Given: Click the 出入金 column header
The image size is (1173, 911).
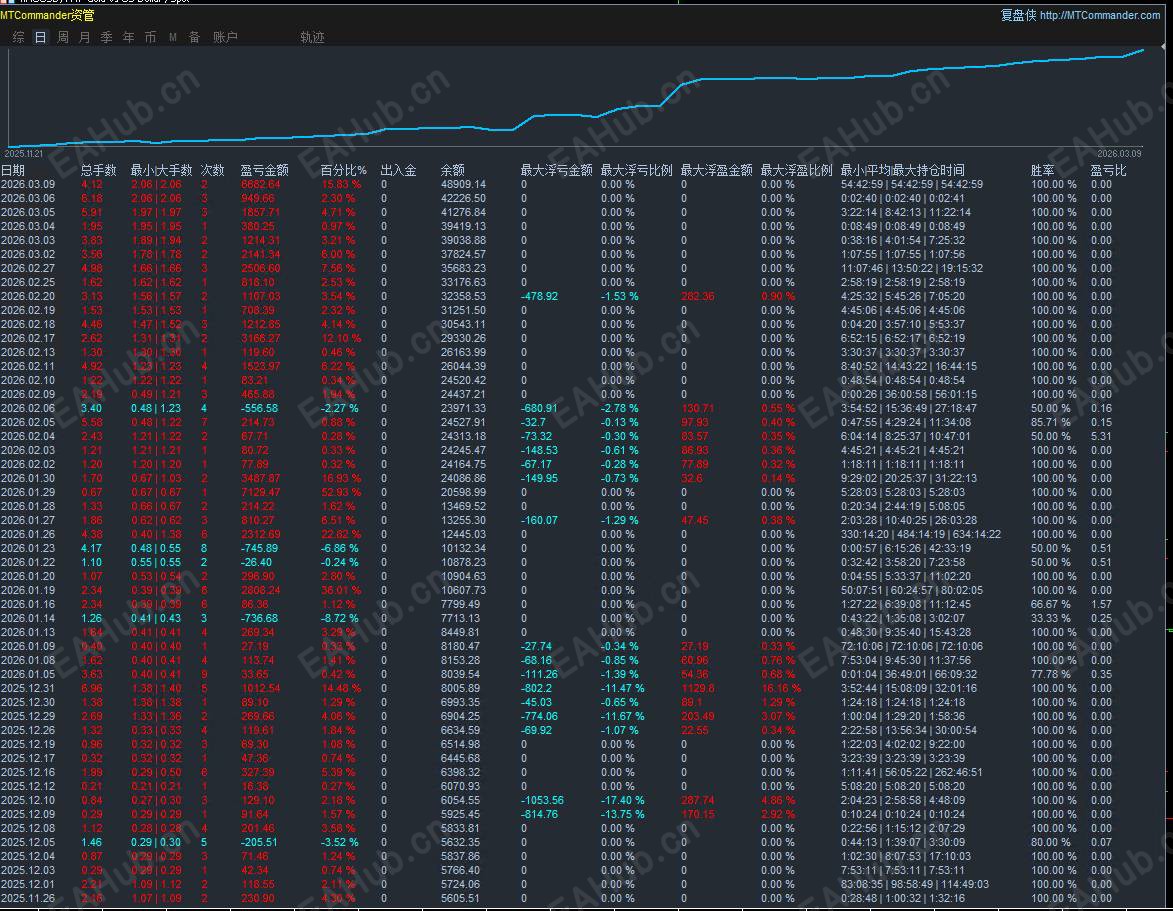Looking at the screenshot, I should pyautogui.click(x=398, y=171).
